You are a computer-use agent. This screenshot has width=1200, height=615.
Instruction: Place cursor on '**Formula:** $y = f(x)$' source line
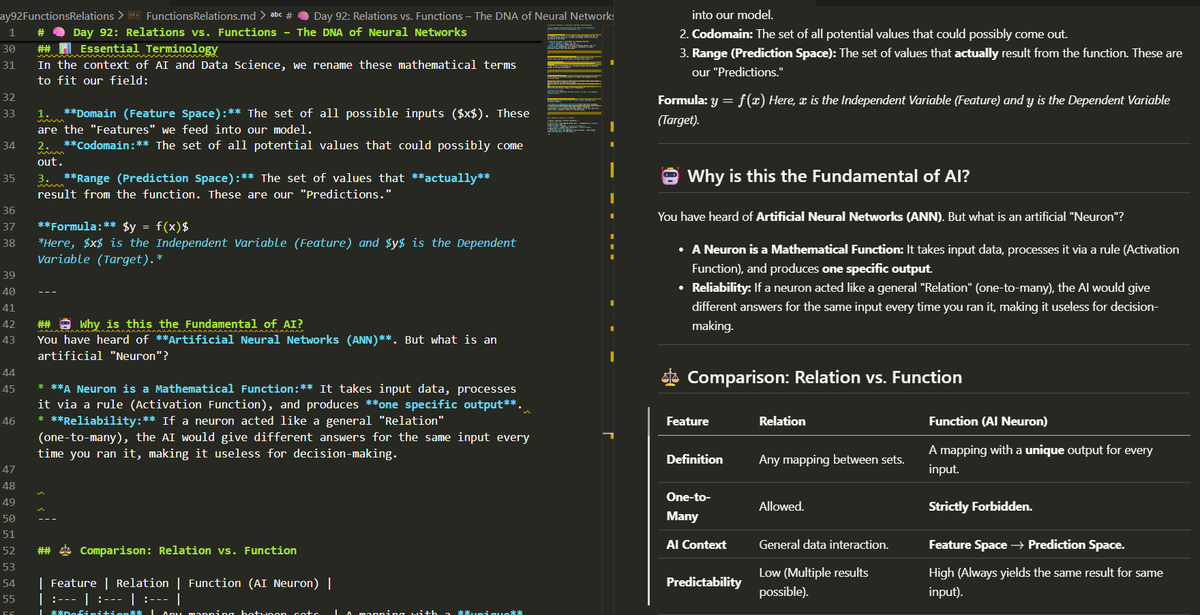(x=114, y=226)
